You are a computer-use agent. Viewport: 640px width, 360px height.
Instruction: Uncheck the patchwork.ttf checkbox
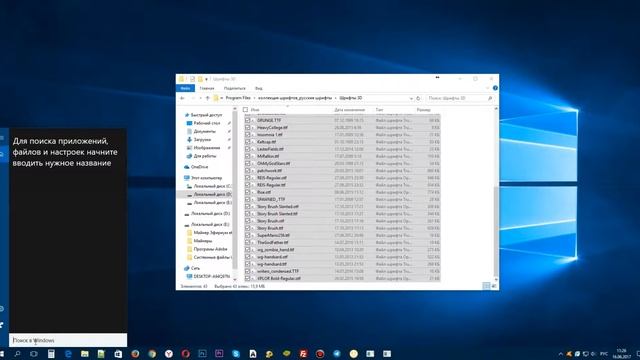(x=248, y=171)
